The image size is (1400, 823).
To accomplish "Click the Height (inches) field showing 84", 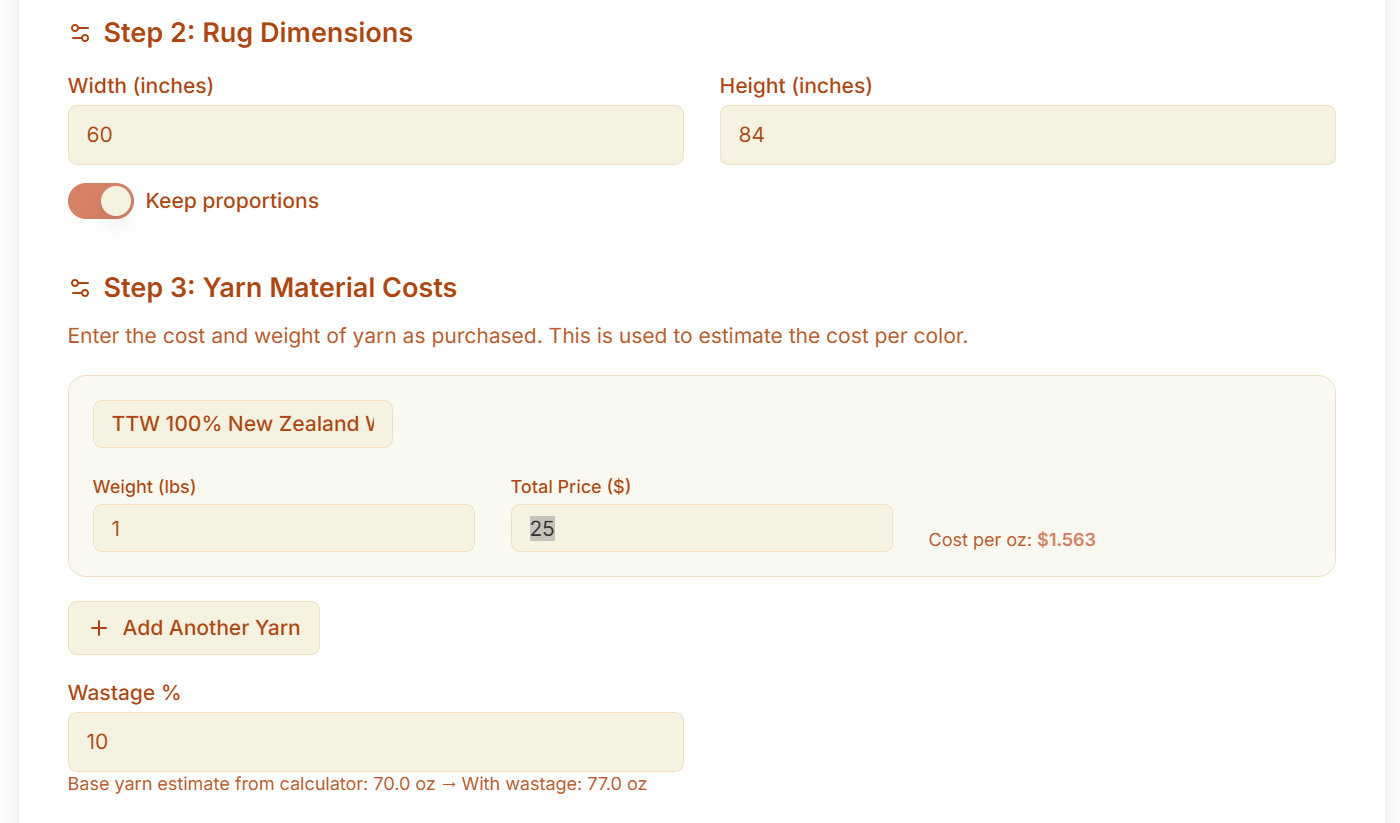I will 1027,134.
